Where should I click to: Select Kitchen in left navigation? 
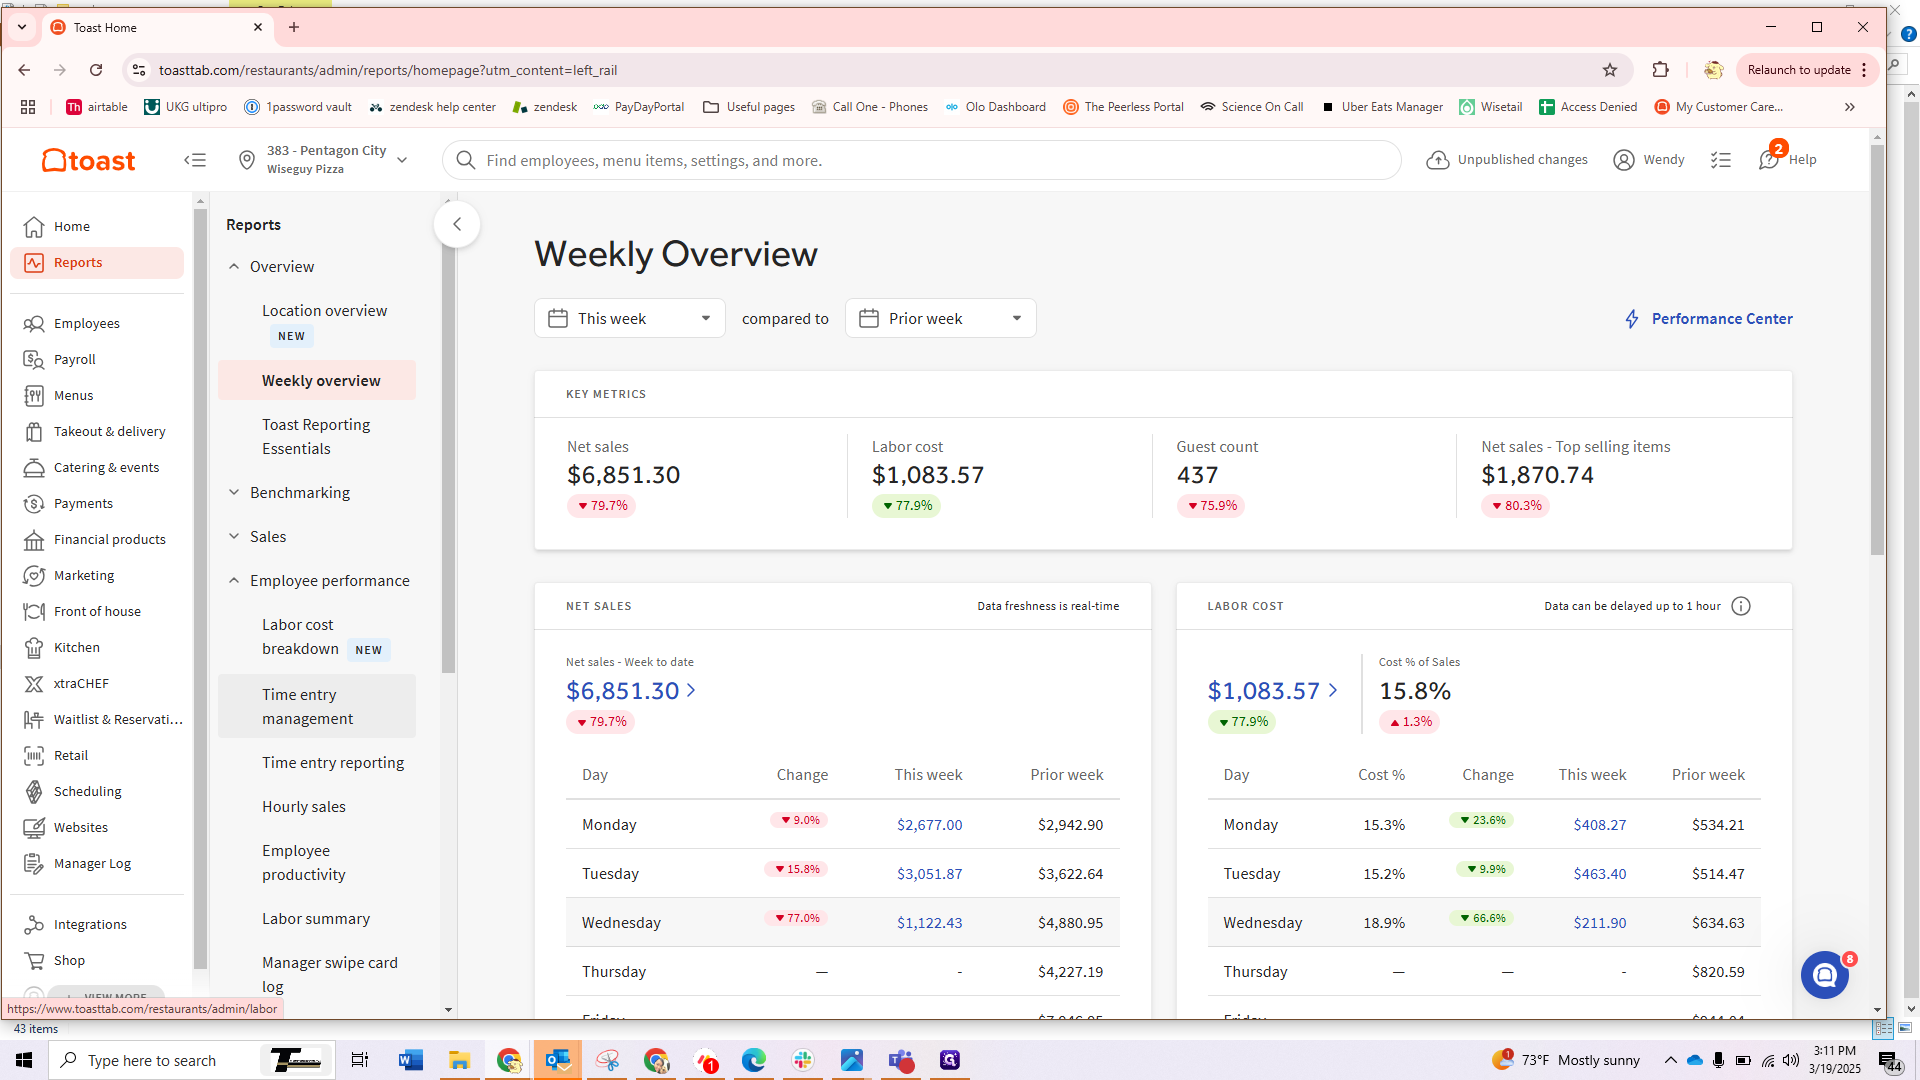[97, 648]
